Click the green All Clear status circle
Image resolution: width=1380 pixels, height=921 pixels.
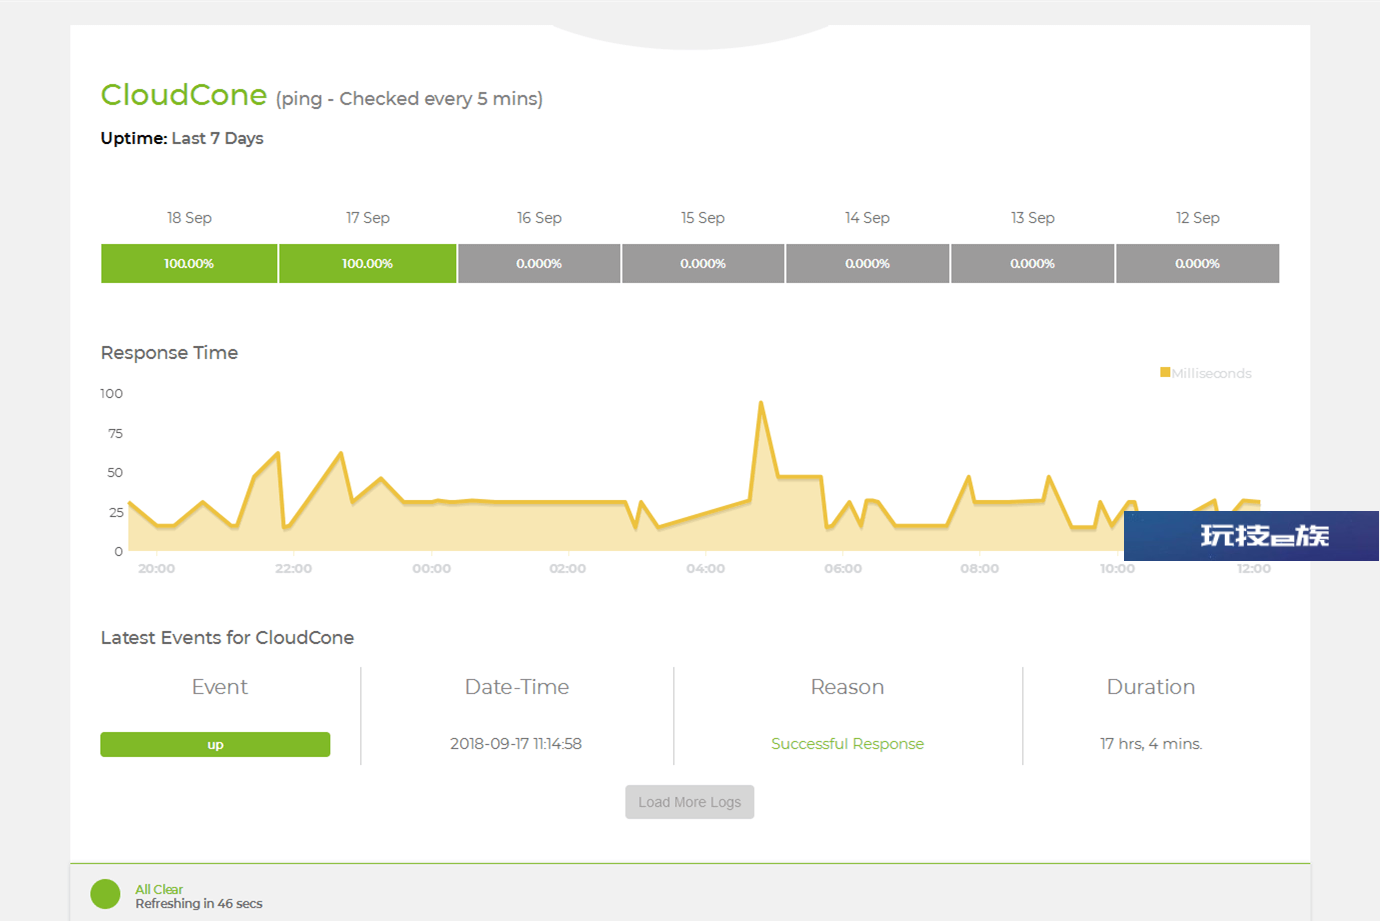point(105,894)
